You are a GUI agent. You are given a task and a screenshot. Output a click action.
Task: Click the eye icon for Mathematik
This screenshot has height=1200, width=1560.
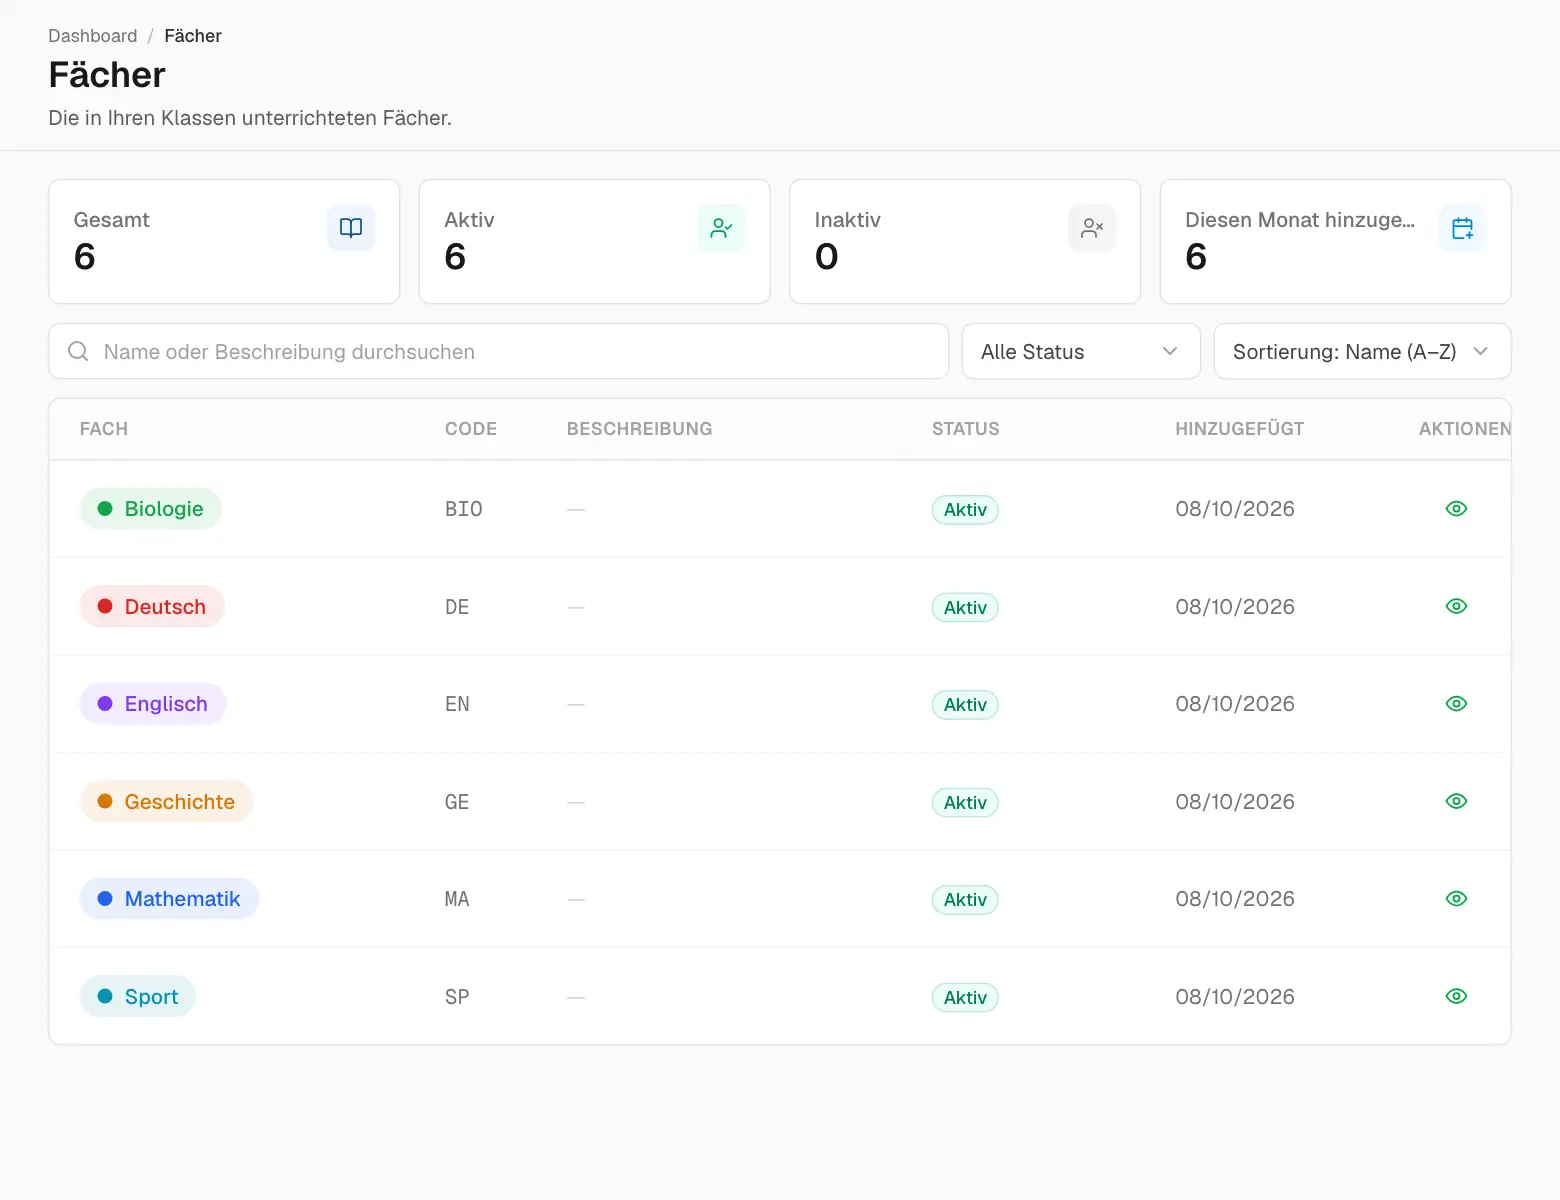[x=1456, y=899]
